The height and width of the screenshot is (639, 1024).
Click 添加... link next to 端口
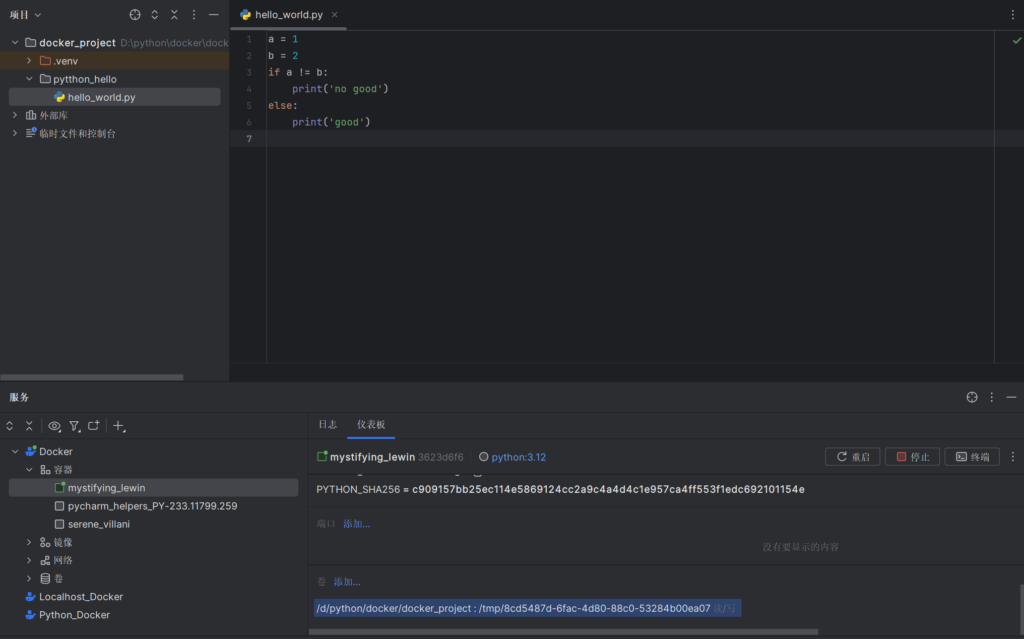[x=356, y=524]
